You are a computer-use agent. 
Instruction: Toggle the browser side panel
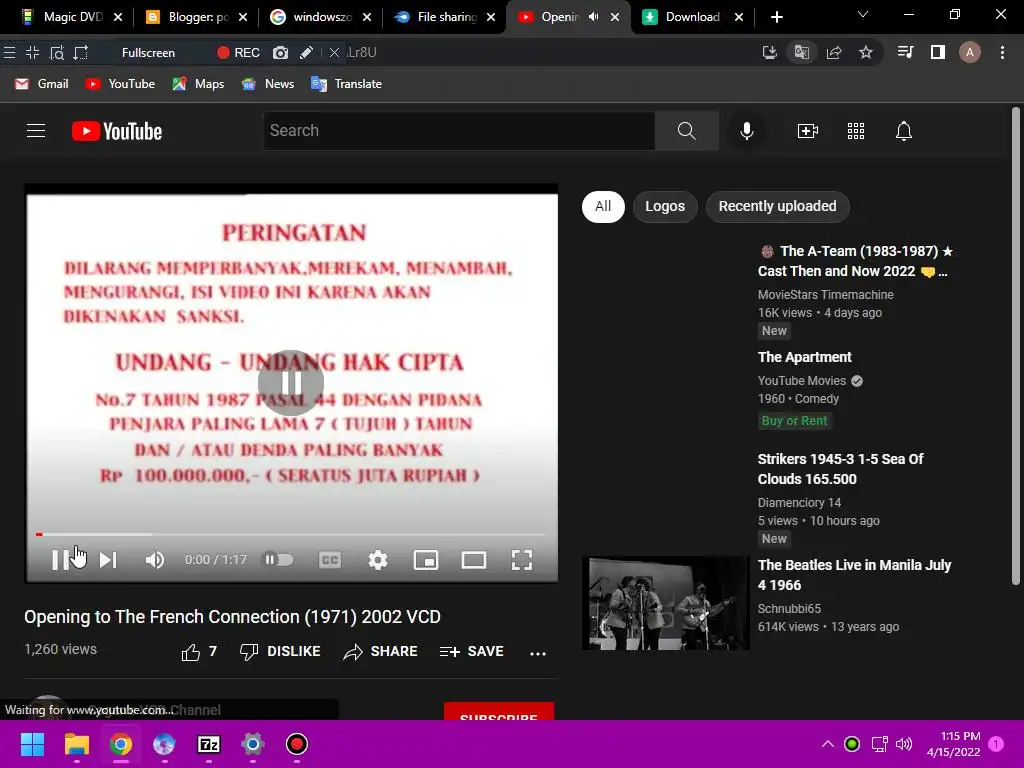click(938, 52)
